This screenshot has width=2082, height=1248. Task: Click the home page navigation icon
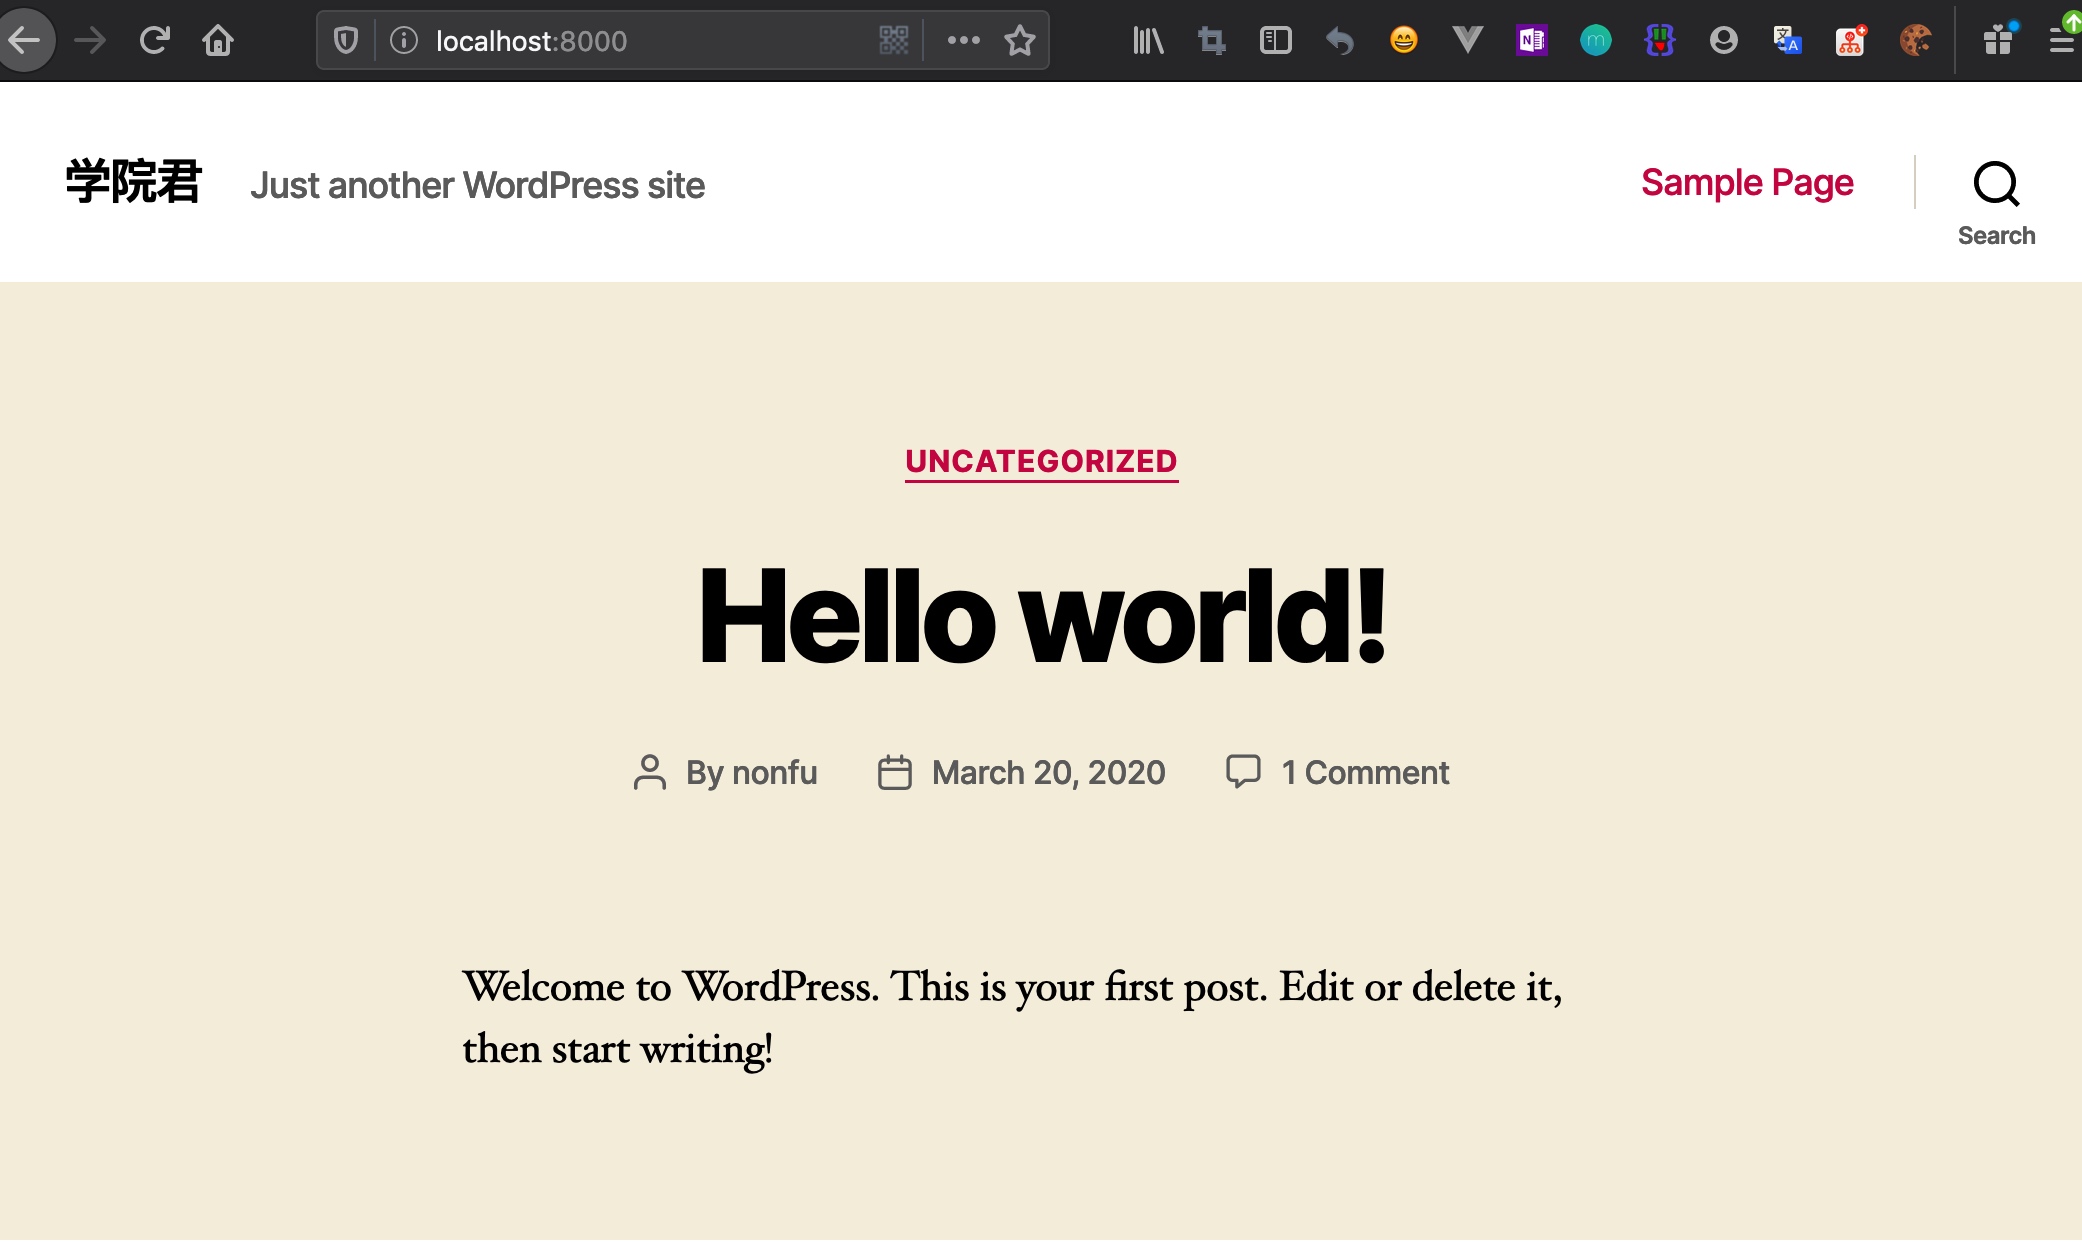pyautogui.click(x=218, y=40)
